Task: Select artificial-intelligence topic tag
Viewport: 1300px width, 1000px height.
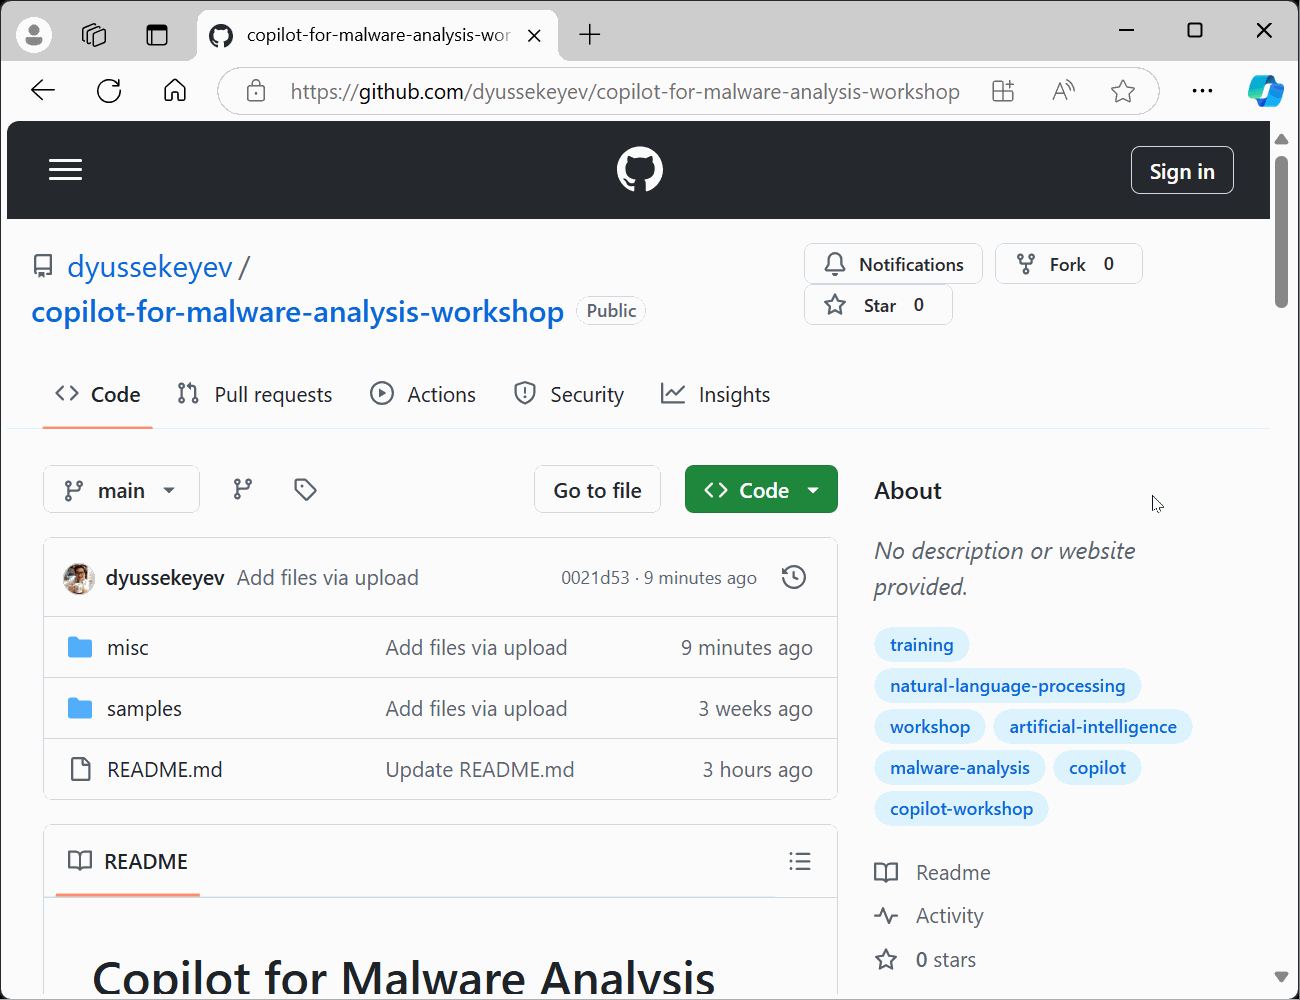Action: click(x=1093, y=727)
